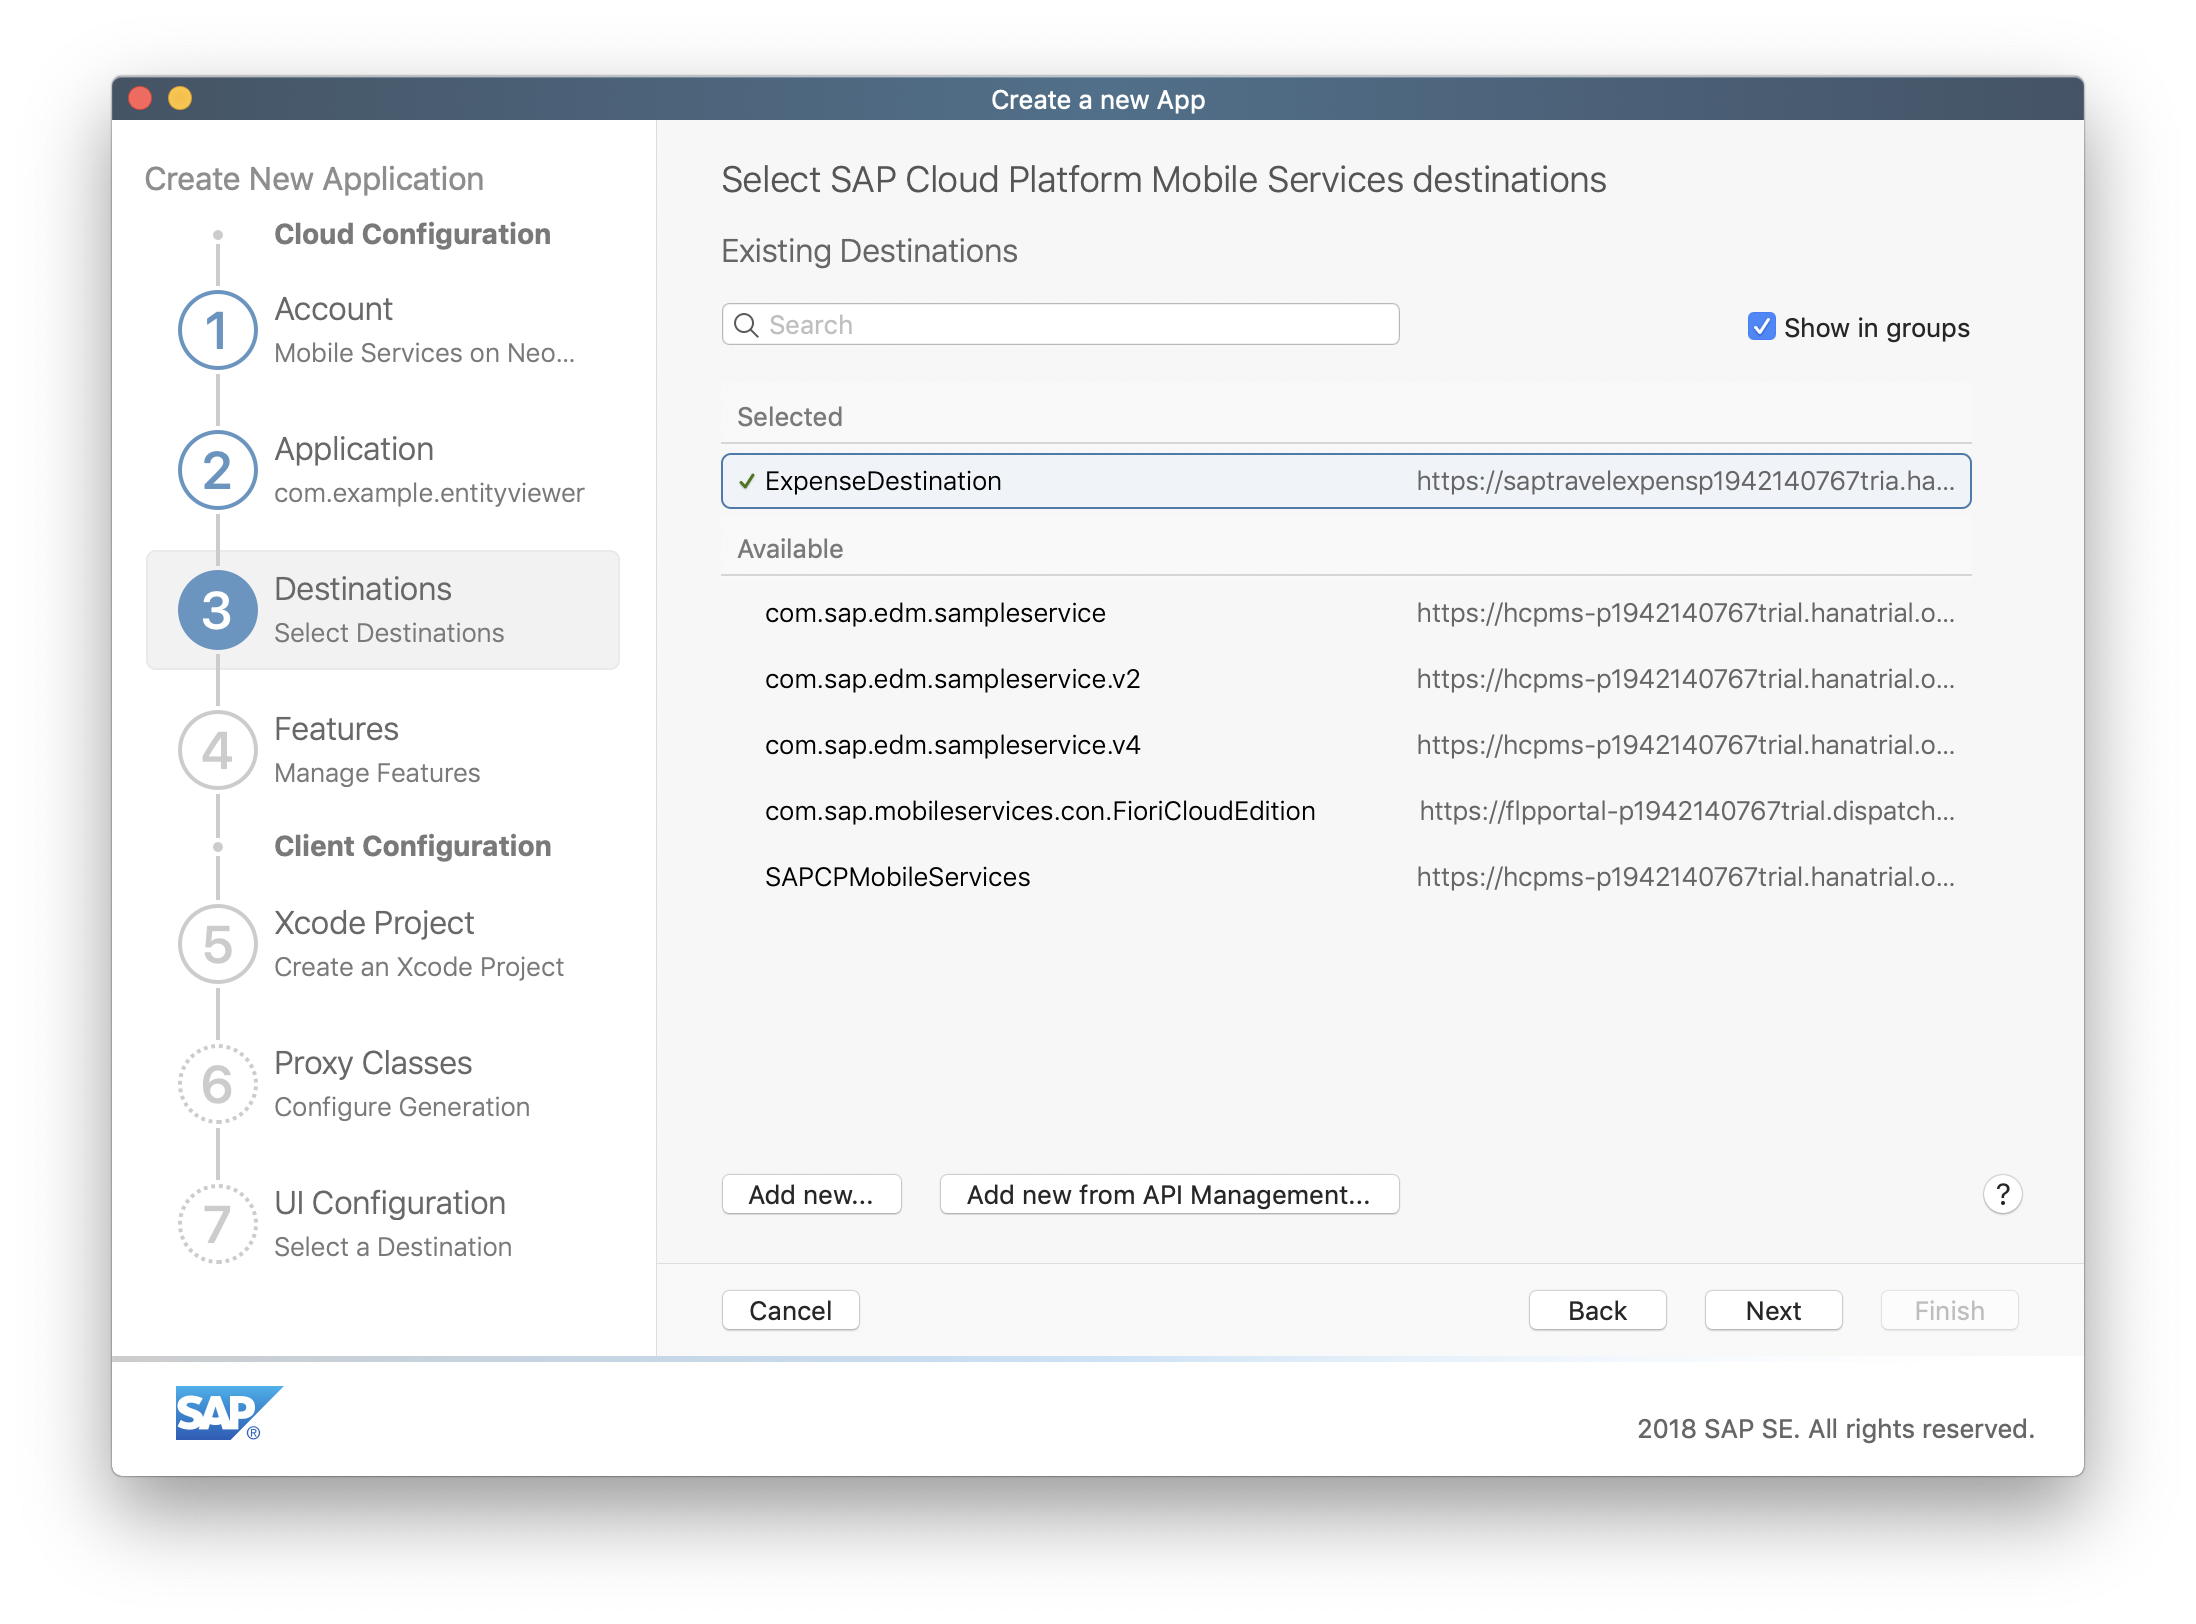Click the step 2 Application circle icon
Screen dimensions: 2196x1624
coord(217,470)
